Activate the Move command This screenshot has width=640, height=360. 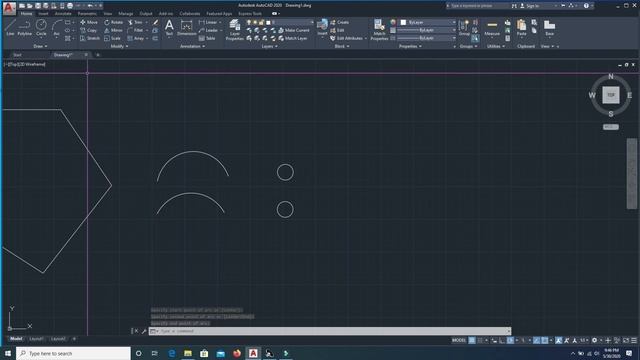point(89,22)
